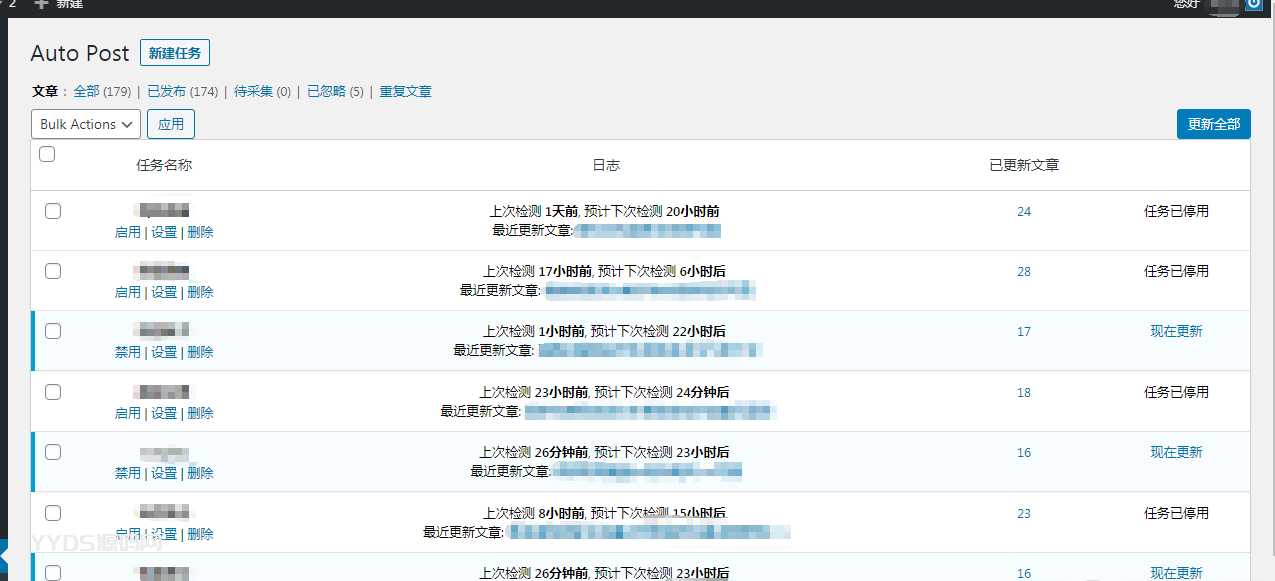Filter articles by 已发布 (174)

pyautogui.click(x=182, y=91)
